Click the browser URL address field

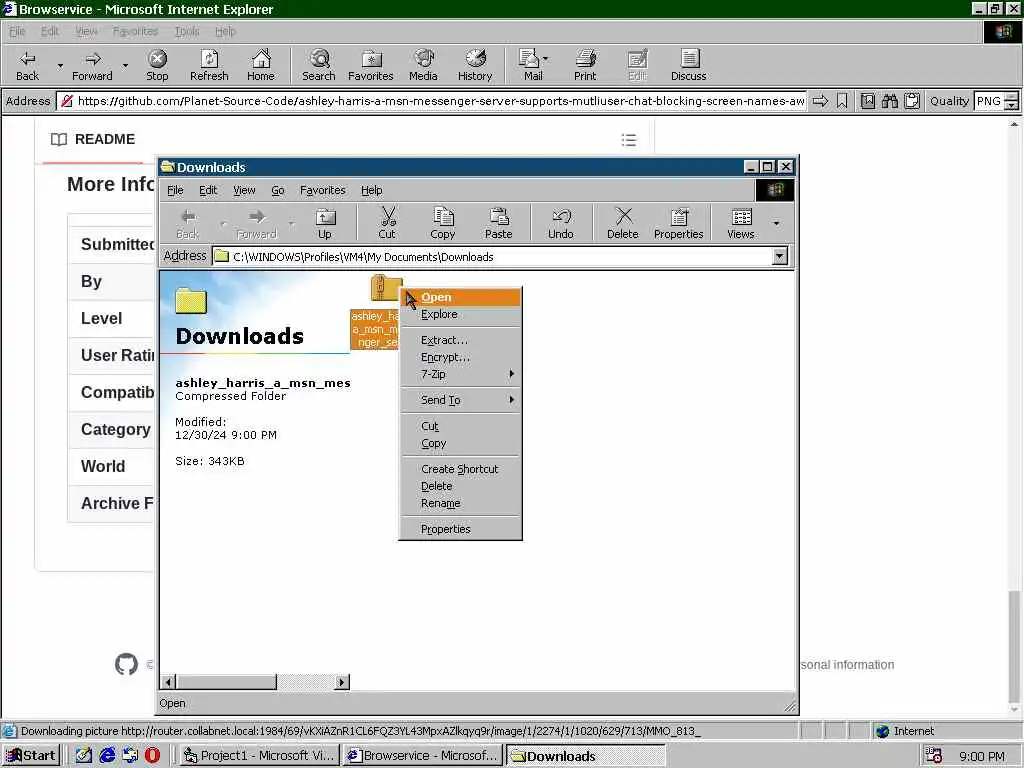(x=432, y=101)
